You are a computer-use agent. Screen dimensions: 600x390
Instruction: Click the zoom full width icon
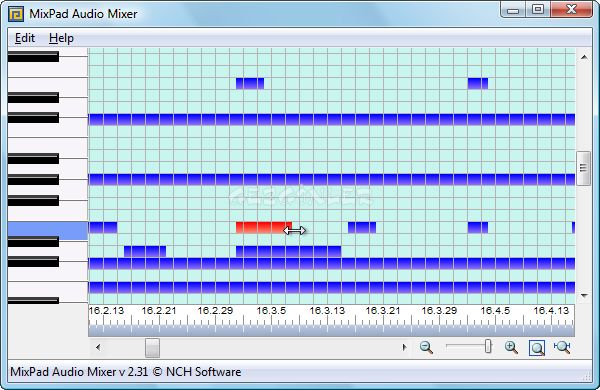pos(562,347)
